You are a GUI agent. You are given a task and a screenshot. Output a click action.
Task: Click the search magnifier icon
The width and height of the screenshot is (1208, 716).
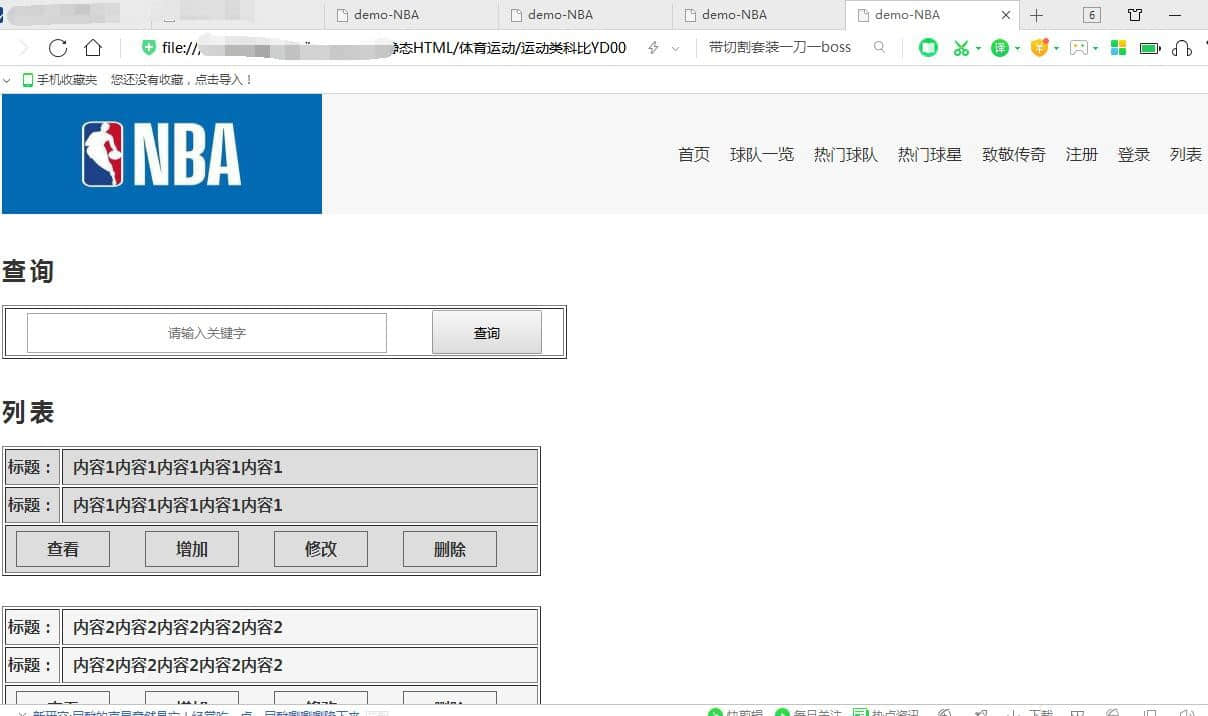coord(879,47)
